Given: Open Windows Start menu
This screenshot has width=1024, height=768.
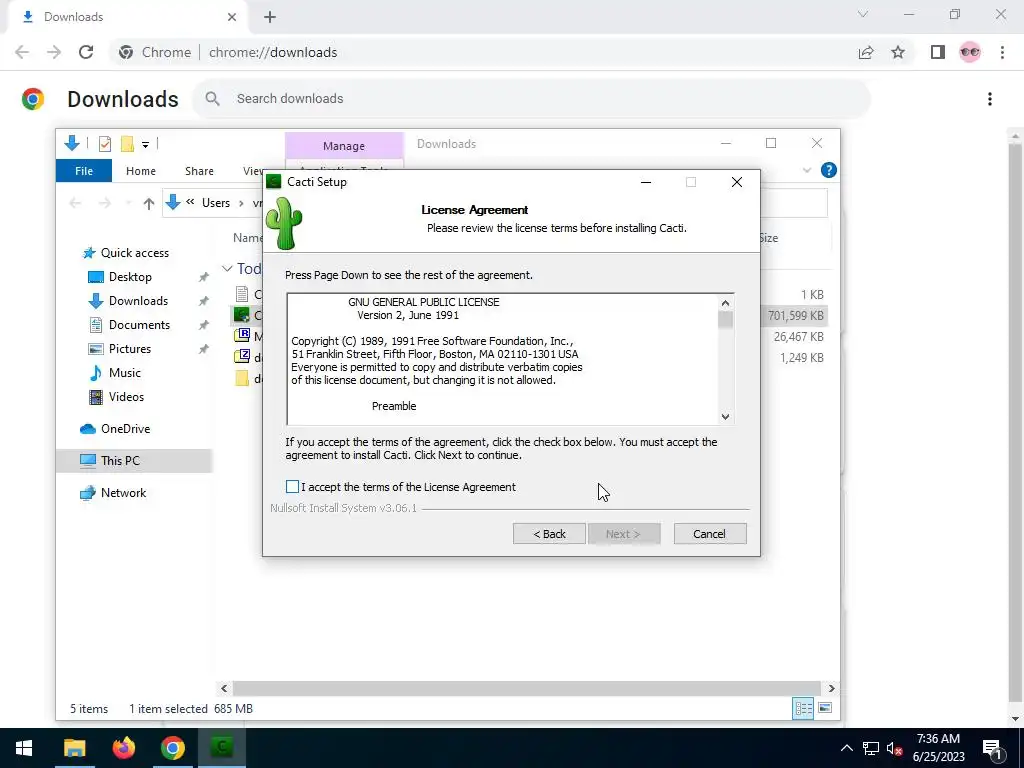Looking at the screenshot, I should (x=24, y=748).
